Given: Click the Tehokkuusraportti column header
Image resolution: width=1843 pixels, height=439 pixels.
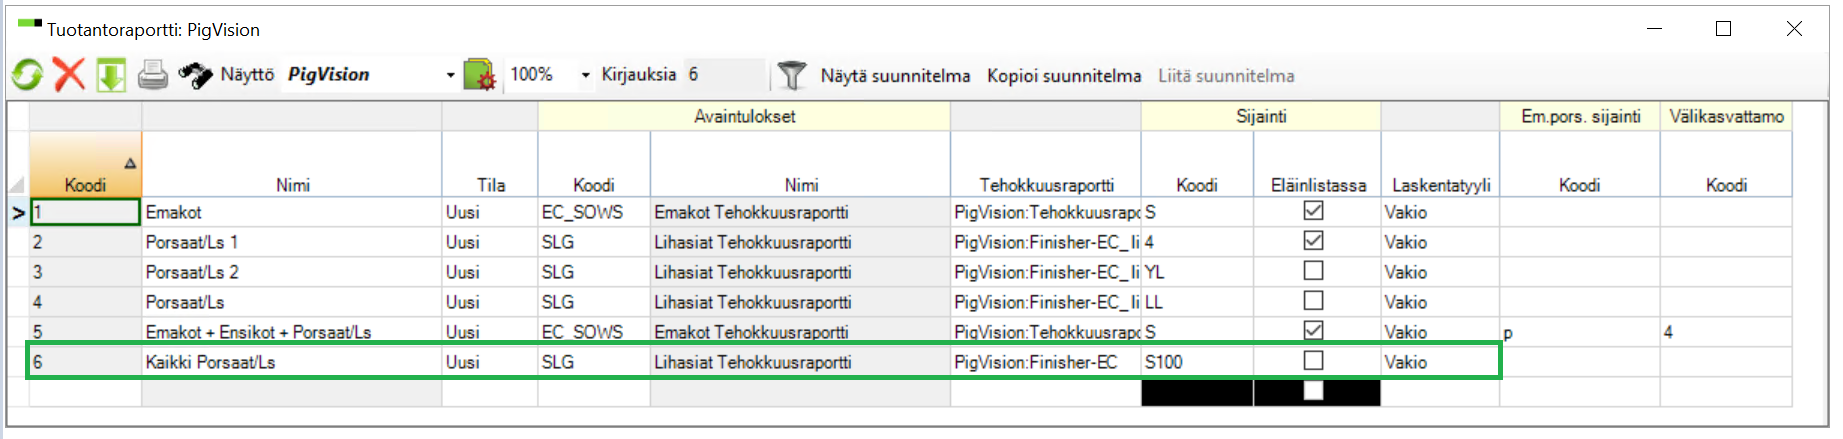Looking at the screenshot, I should [1046, 164].
